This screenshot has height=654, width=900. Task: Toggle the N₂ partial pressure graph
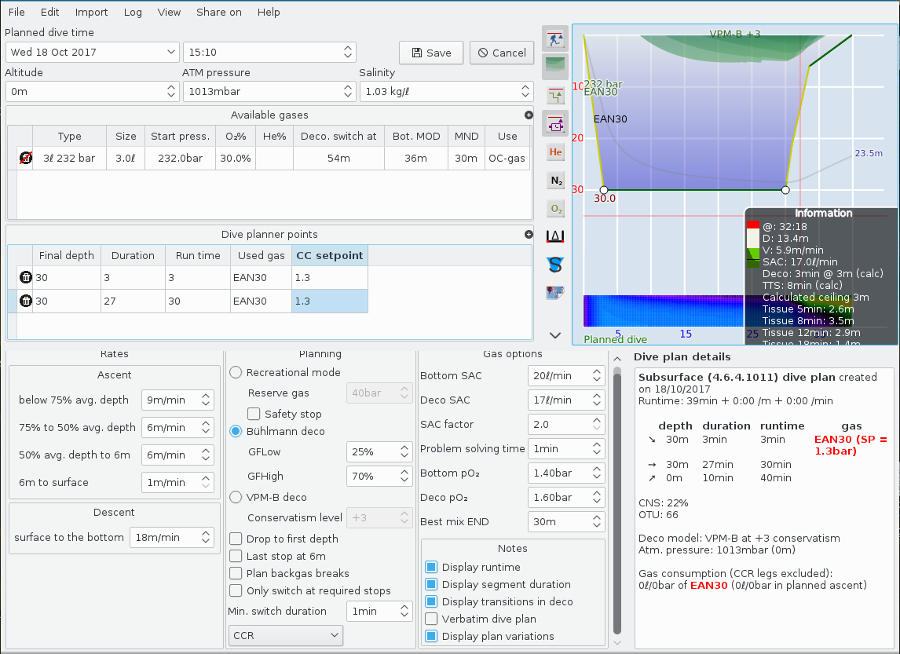[x=555, y=182]
